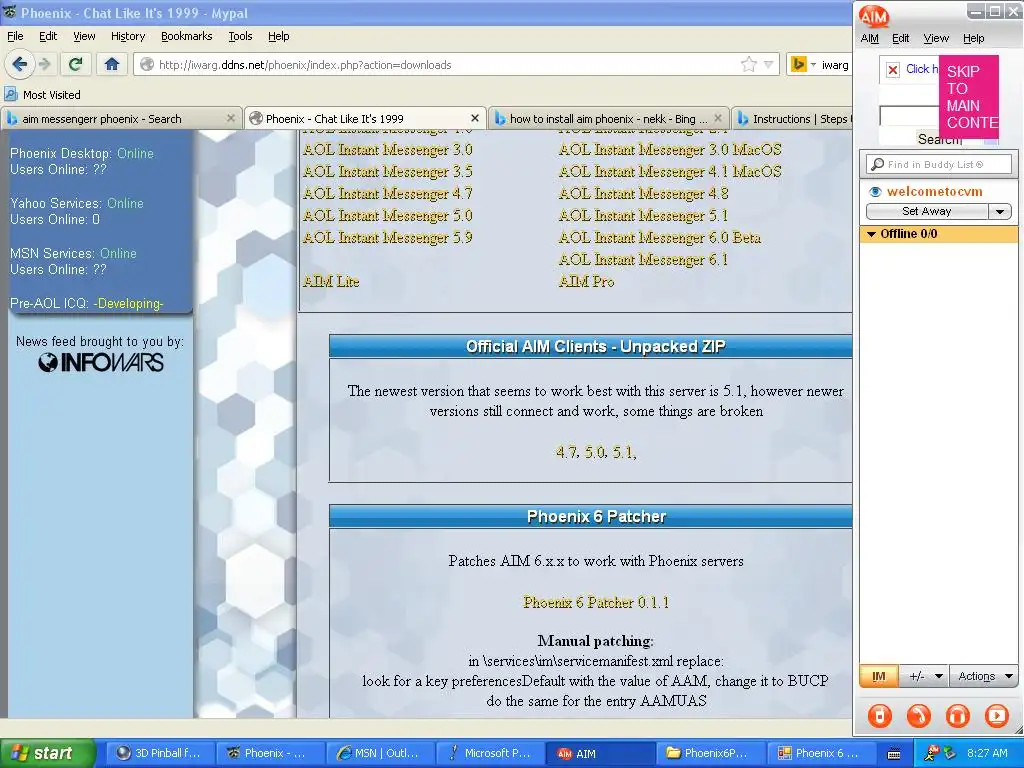Open the Edit menu in AIM window

(901, 39)
